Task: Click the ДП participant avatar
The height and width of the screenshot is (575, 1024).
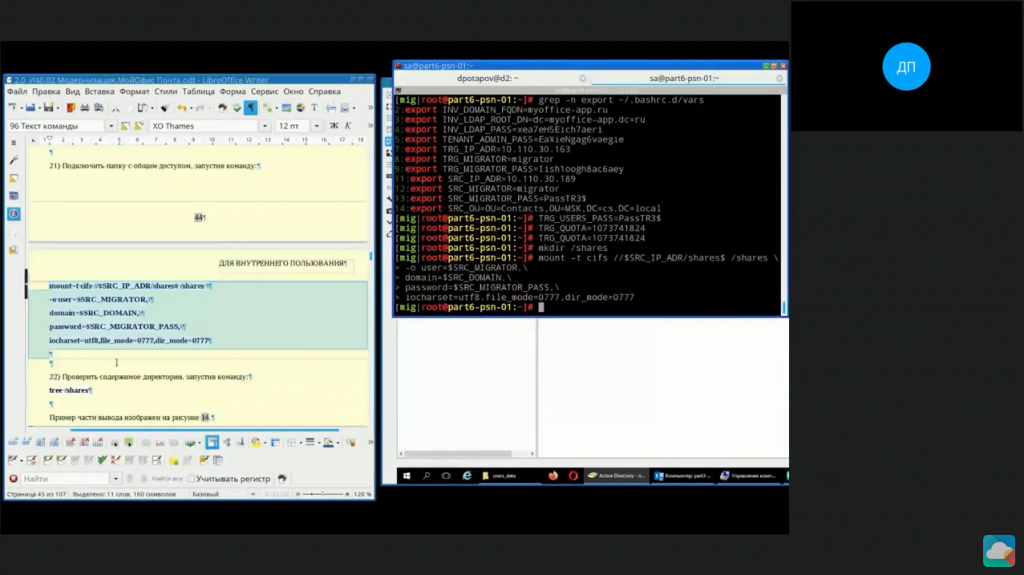Action: 906,67
